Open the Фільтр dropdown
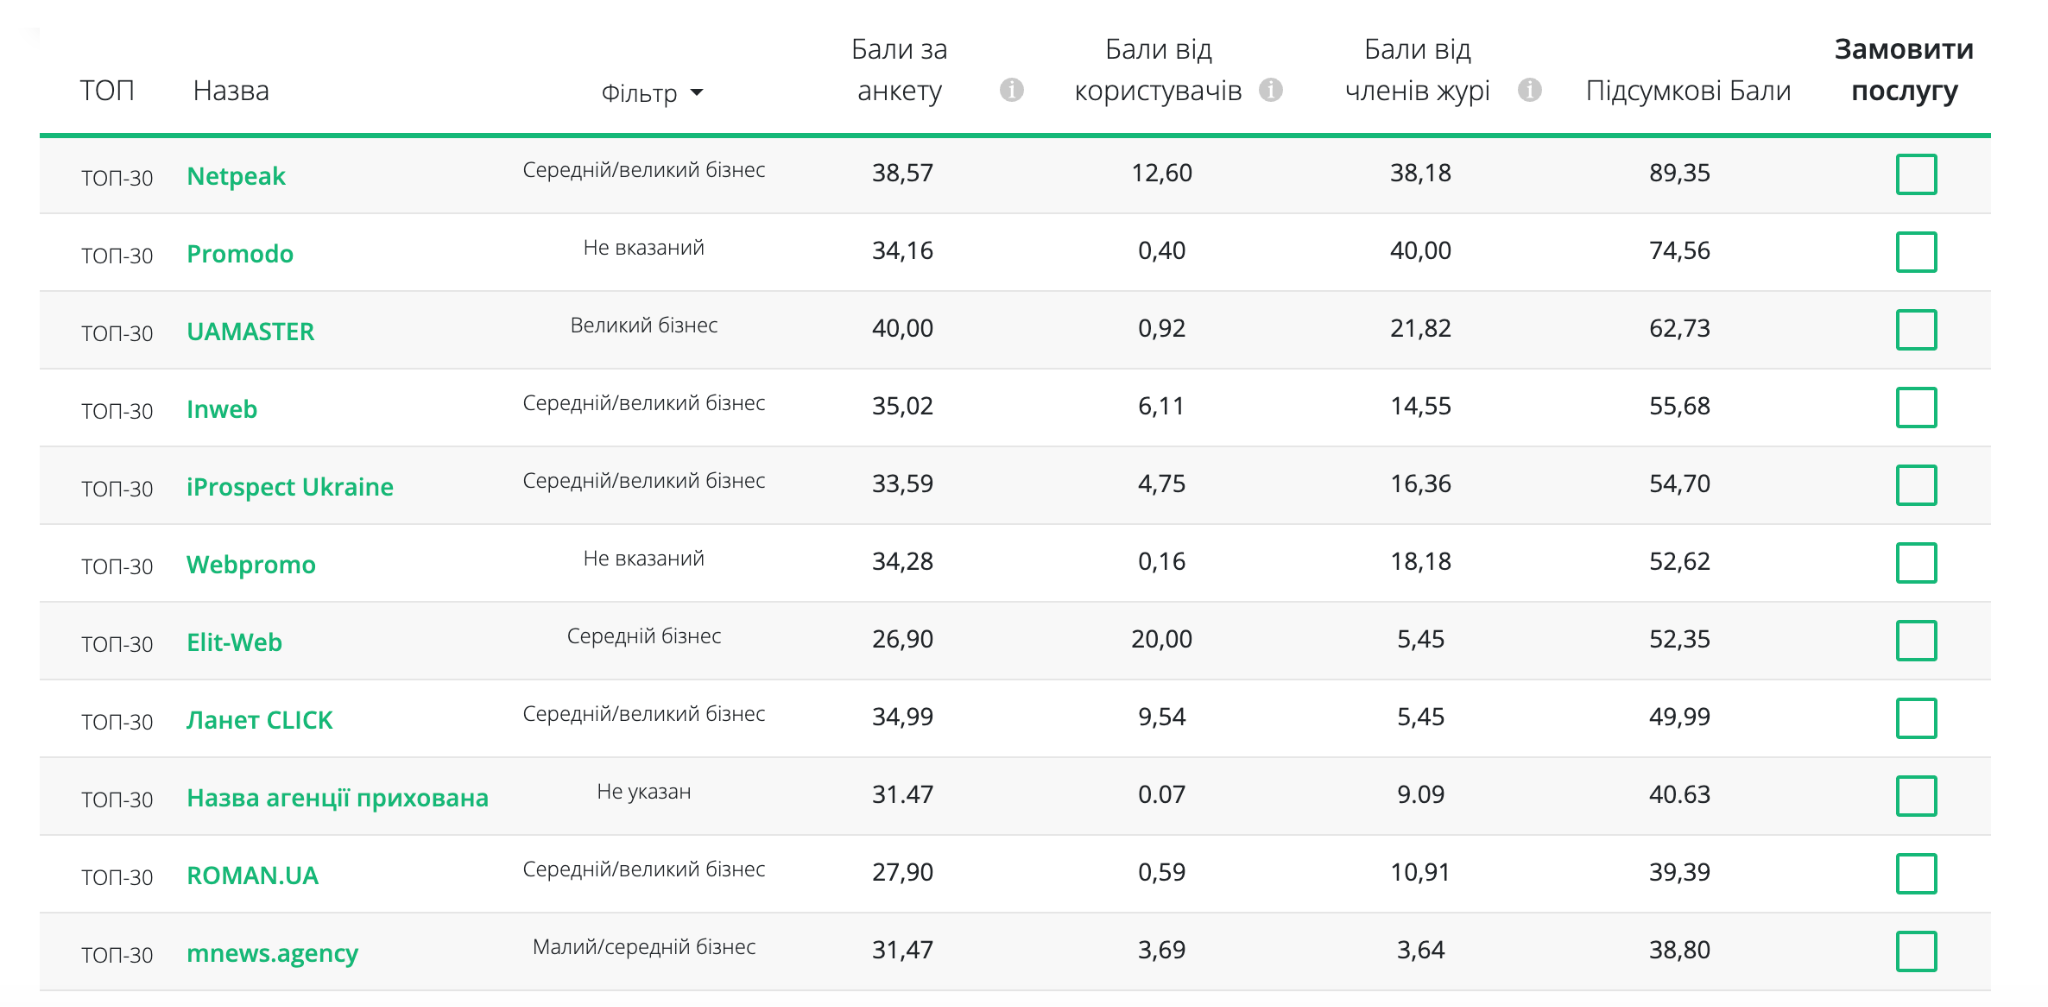This screenshot has height=1007, width=2048. 652,93
